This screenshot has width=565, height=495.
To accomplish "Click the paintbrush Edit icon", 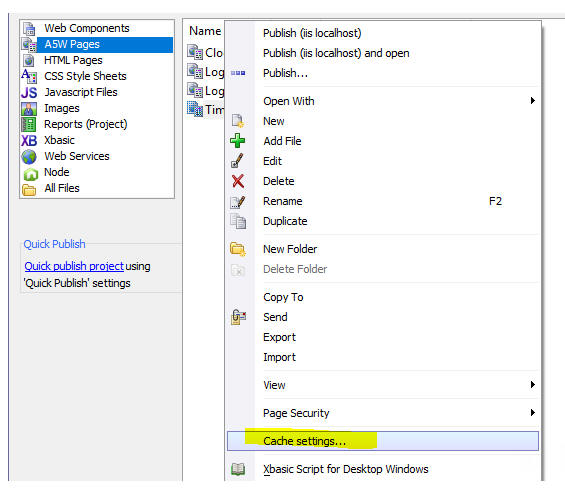I will [237, 161].
